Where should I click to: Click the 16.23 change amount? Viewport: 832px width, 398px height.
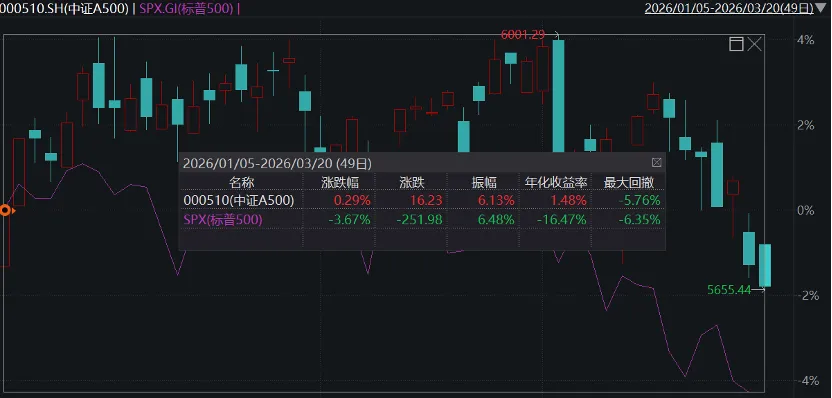click(x=426, y=200)
